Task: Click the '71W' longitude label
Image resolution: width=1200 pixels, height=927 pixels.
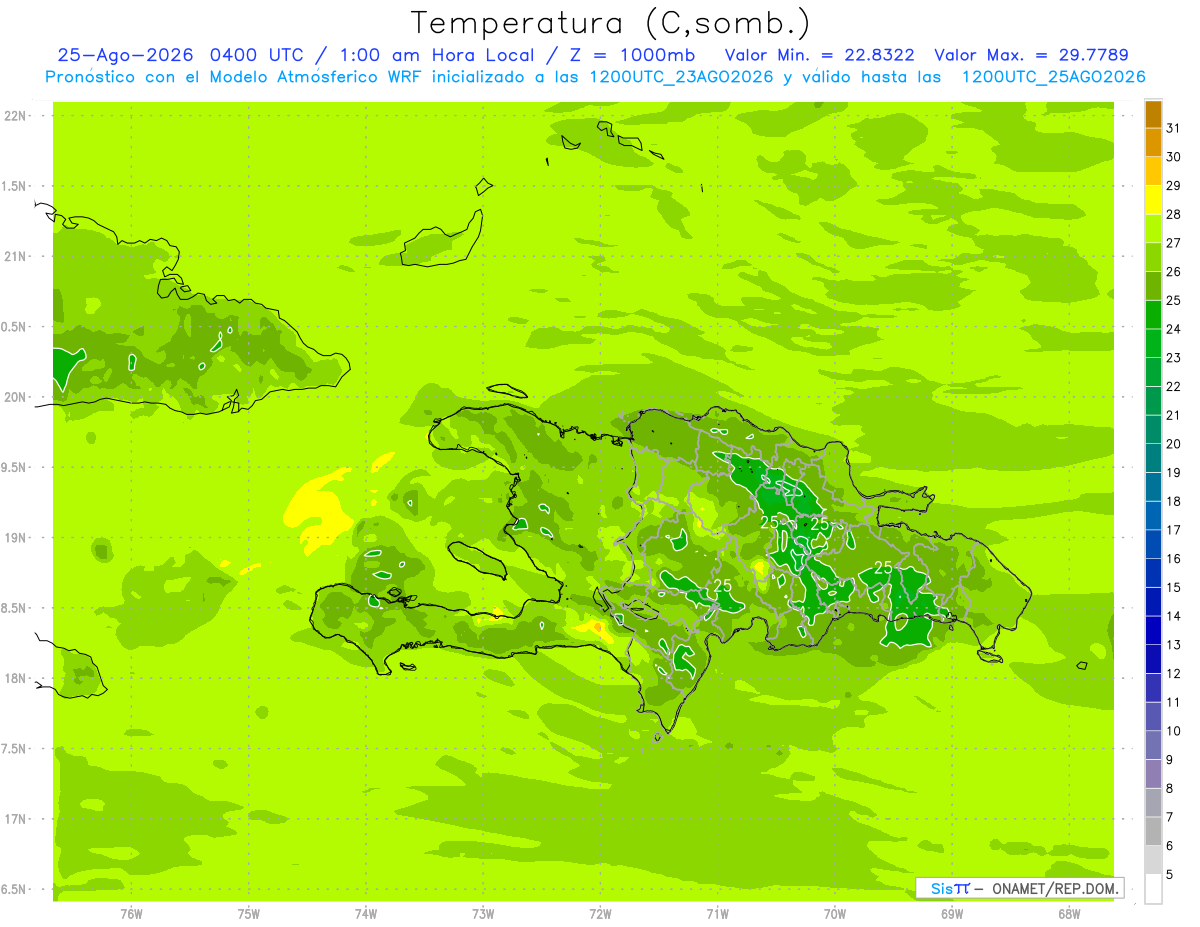Action: pos(717,914)
